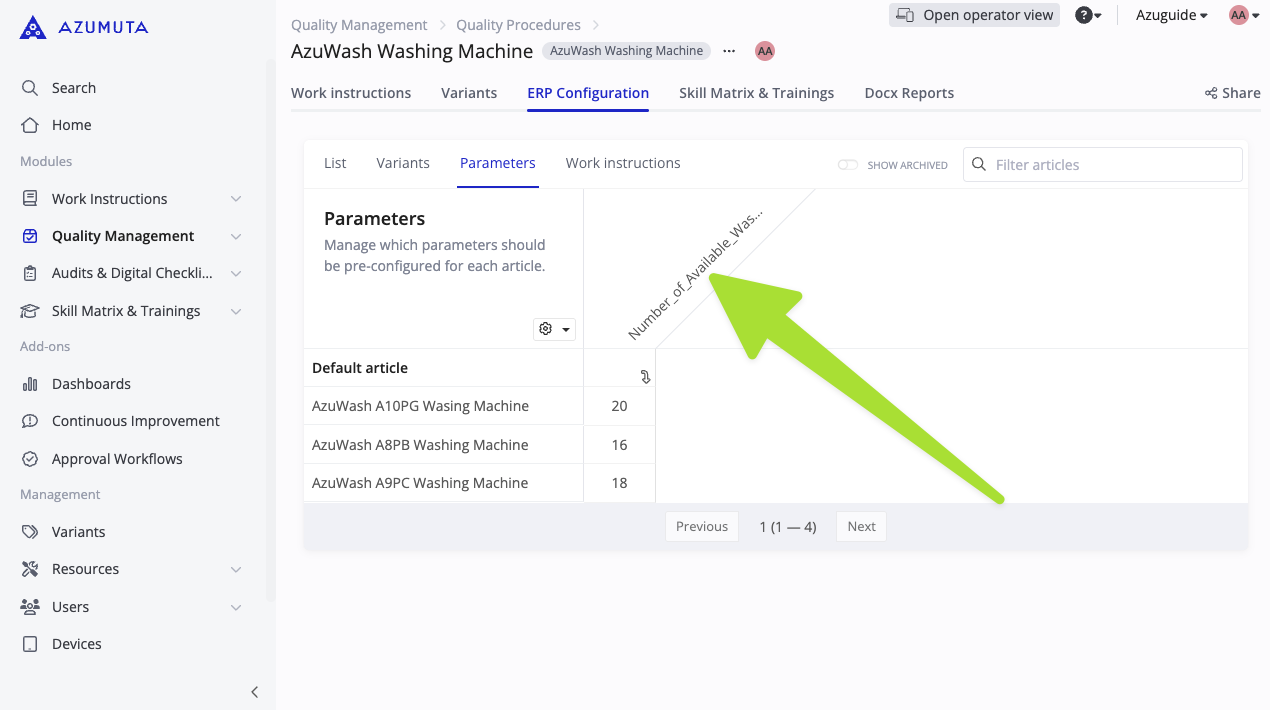Image resolution: width=1270 pixels, height=710 pixels.
Task: Expand the Work Instructions sidebar section
Action: pyautogui.click(x=236, y=198)
